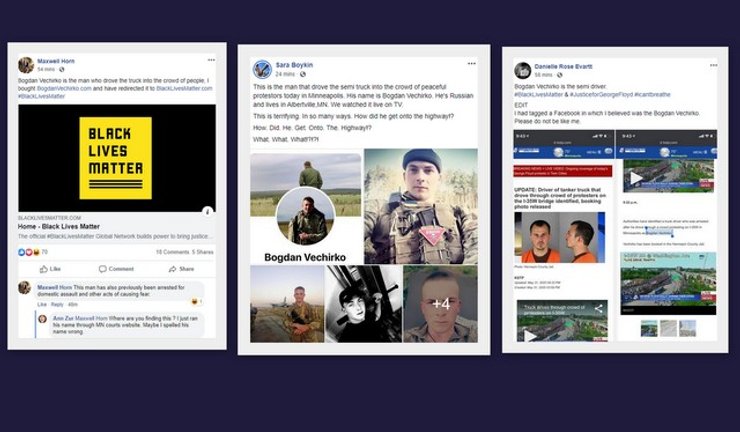Click Maxwell Horn's profile avatar on post
The image size is (740, 432).
(26, 65)
